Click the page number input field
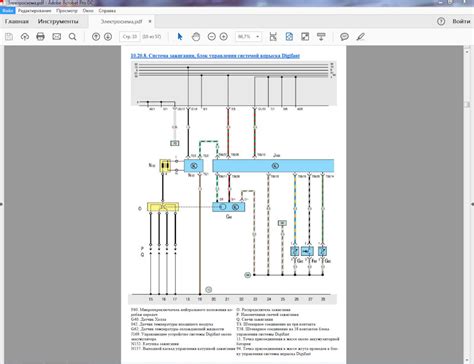Image resolution: width=474 pixels, height=364 pixels. (x=130, y=37)
